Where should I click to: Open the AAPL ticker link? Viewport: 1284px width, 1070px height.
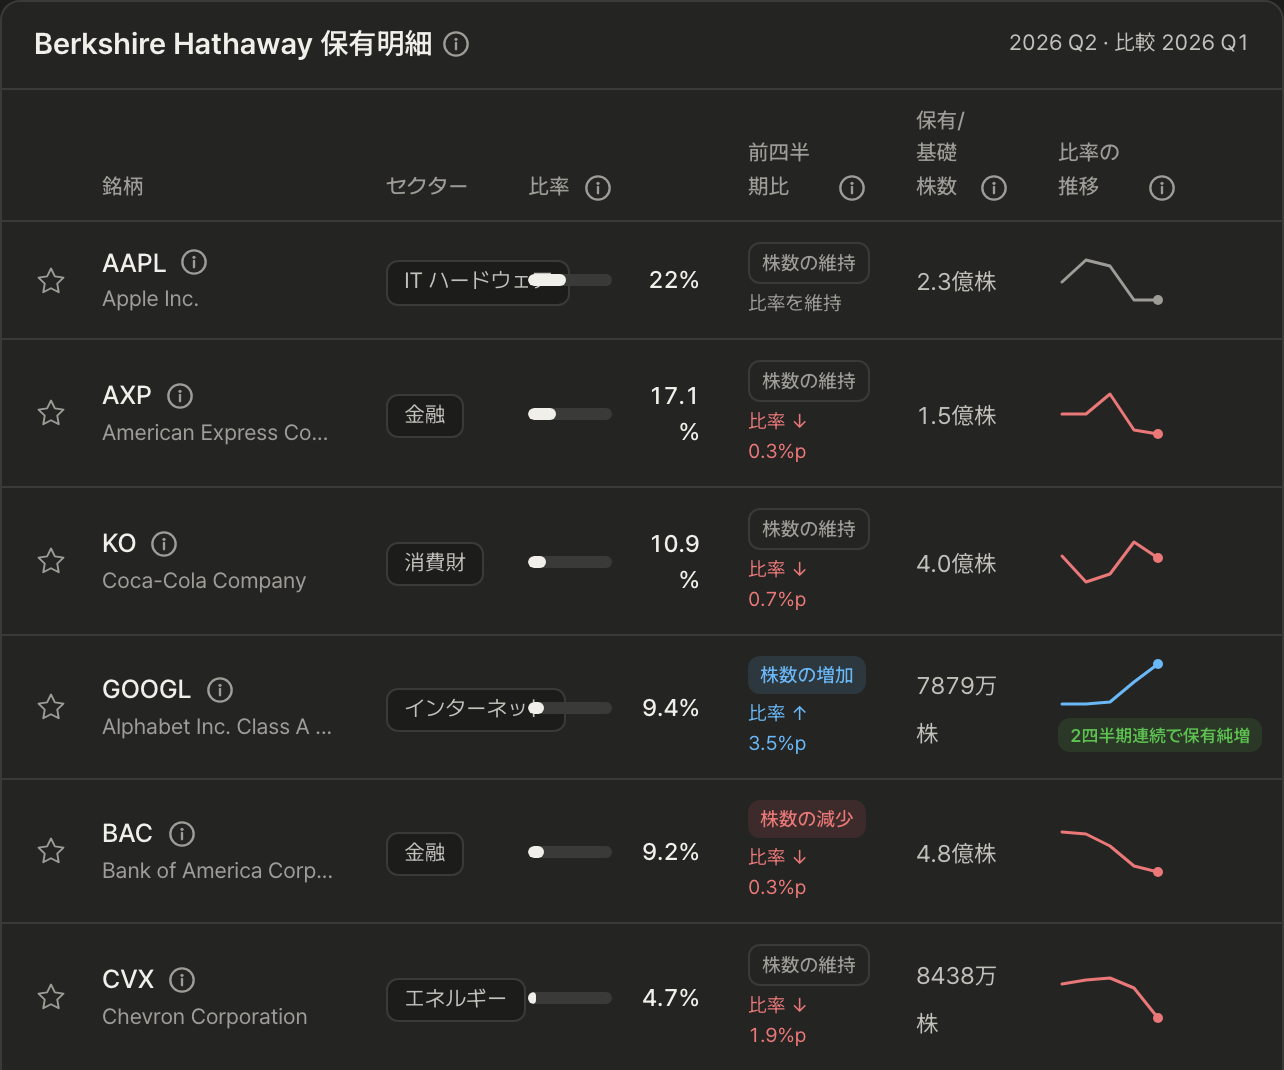coord(134,263)
